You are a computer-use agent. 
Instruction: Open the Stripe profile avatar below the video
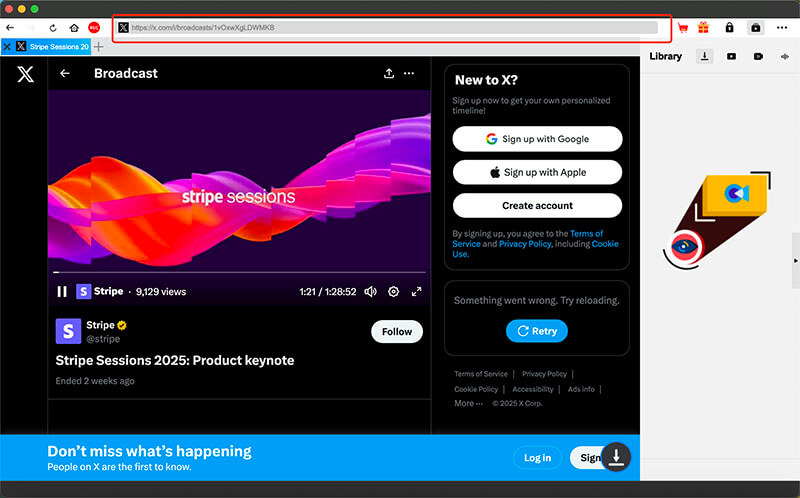68,331
